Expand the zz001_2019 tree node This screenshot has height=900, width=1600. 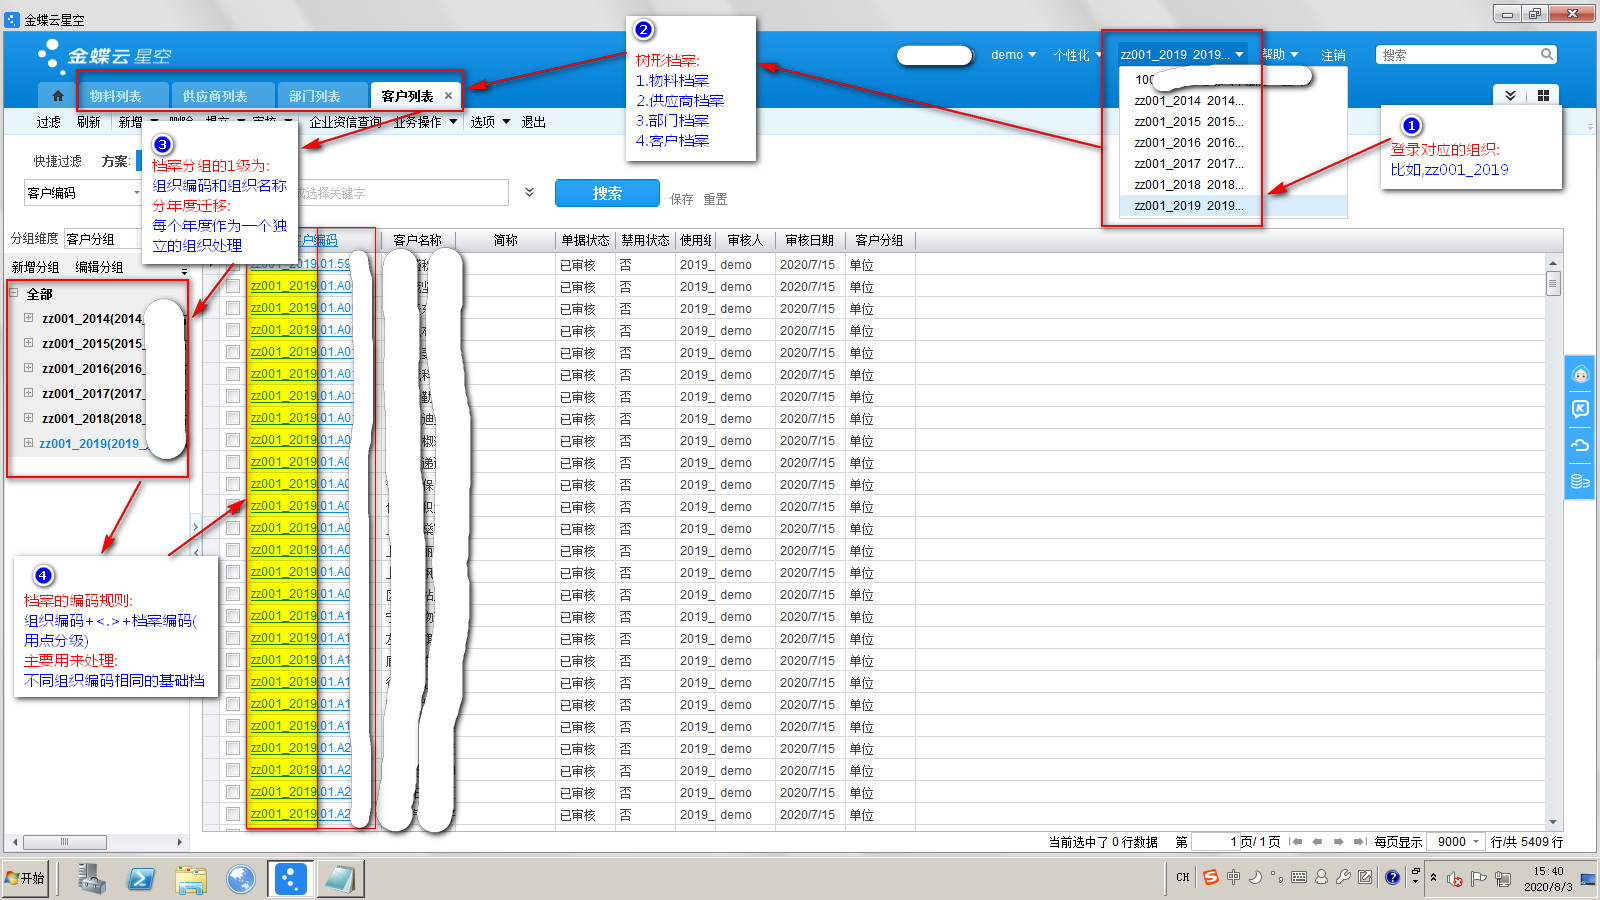tap(28, 443)
